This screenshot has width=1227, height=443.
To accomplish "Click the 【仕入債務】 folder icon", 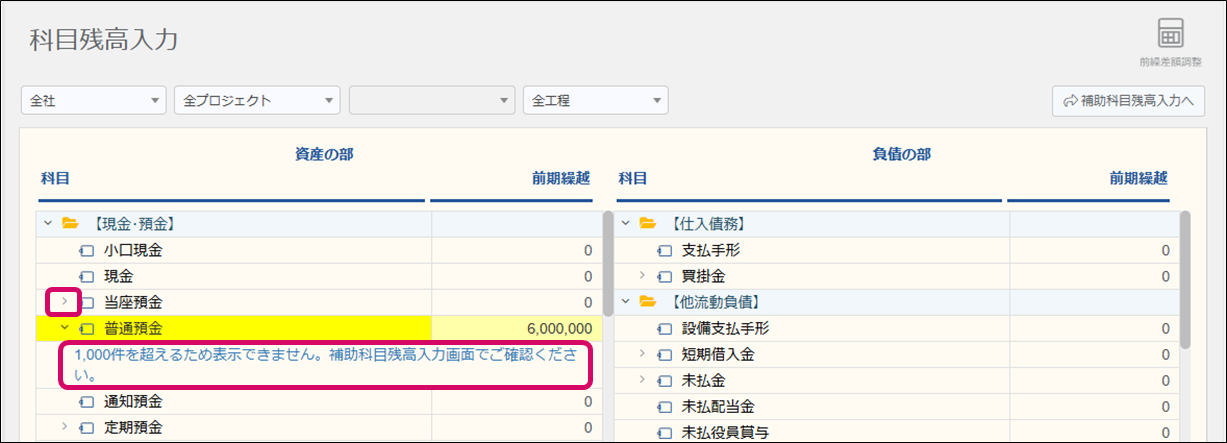I will [648, 223].
